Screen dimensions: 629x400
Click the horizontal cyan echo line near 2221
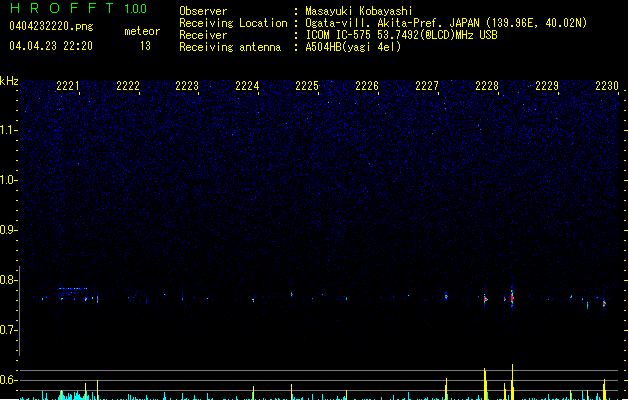[73, 288]
